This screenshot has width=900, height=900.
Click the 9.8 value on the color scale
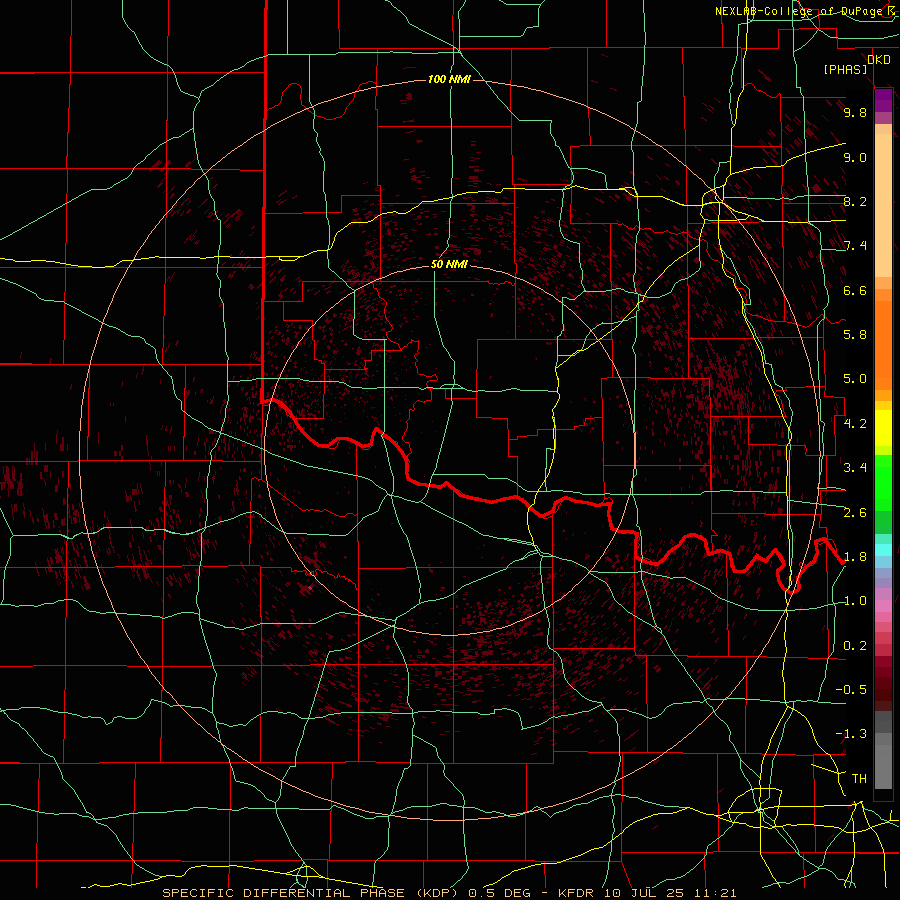tap(855, 112)
